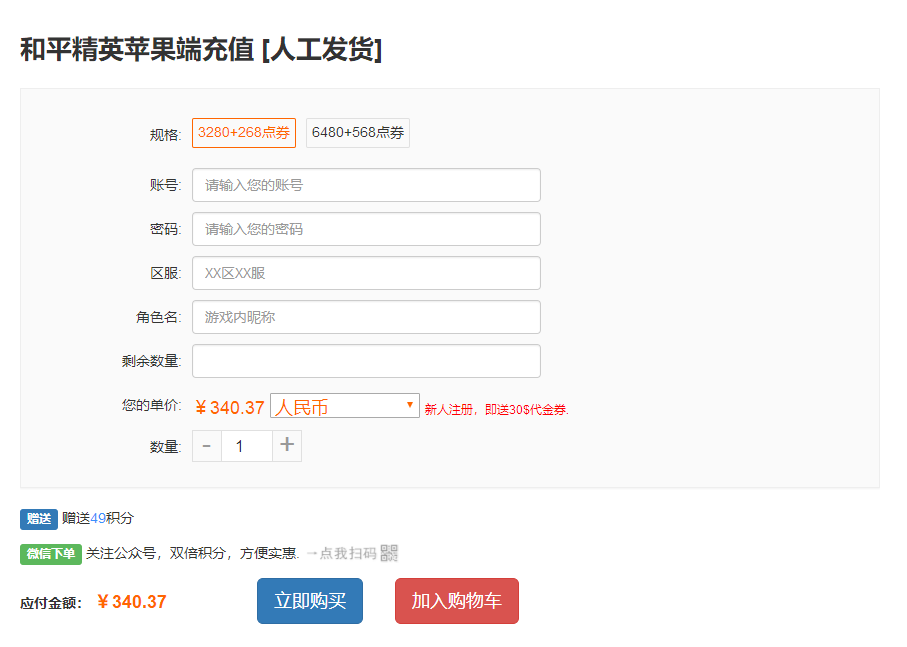This screenshot has width=907, height=647.
Task: Click the 您的单价 label
Action: (152, 405)
